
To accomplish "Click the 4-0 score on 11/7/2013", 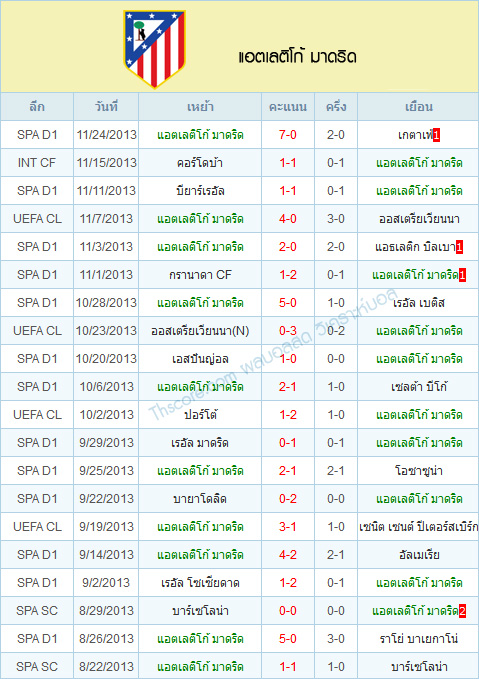I will tap(288, 219).
